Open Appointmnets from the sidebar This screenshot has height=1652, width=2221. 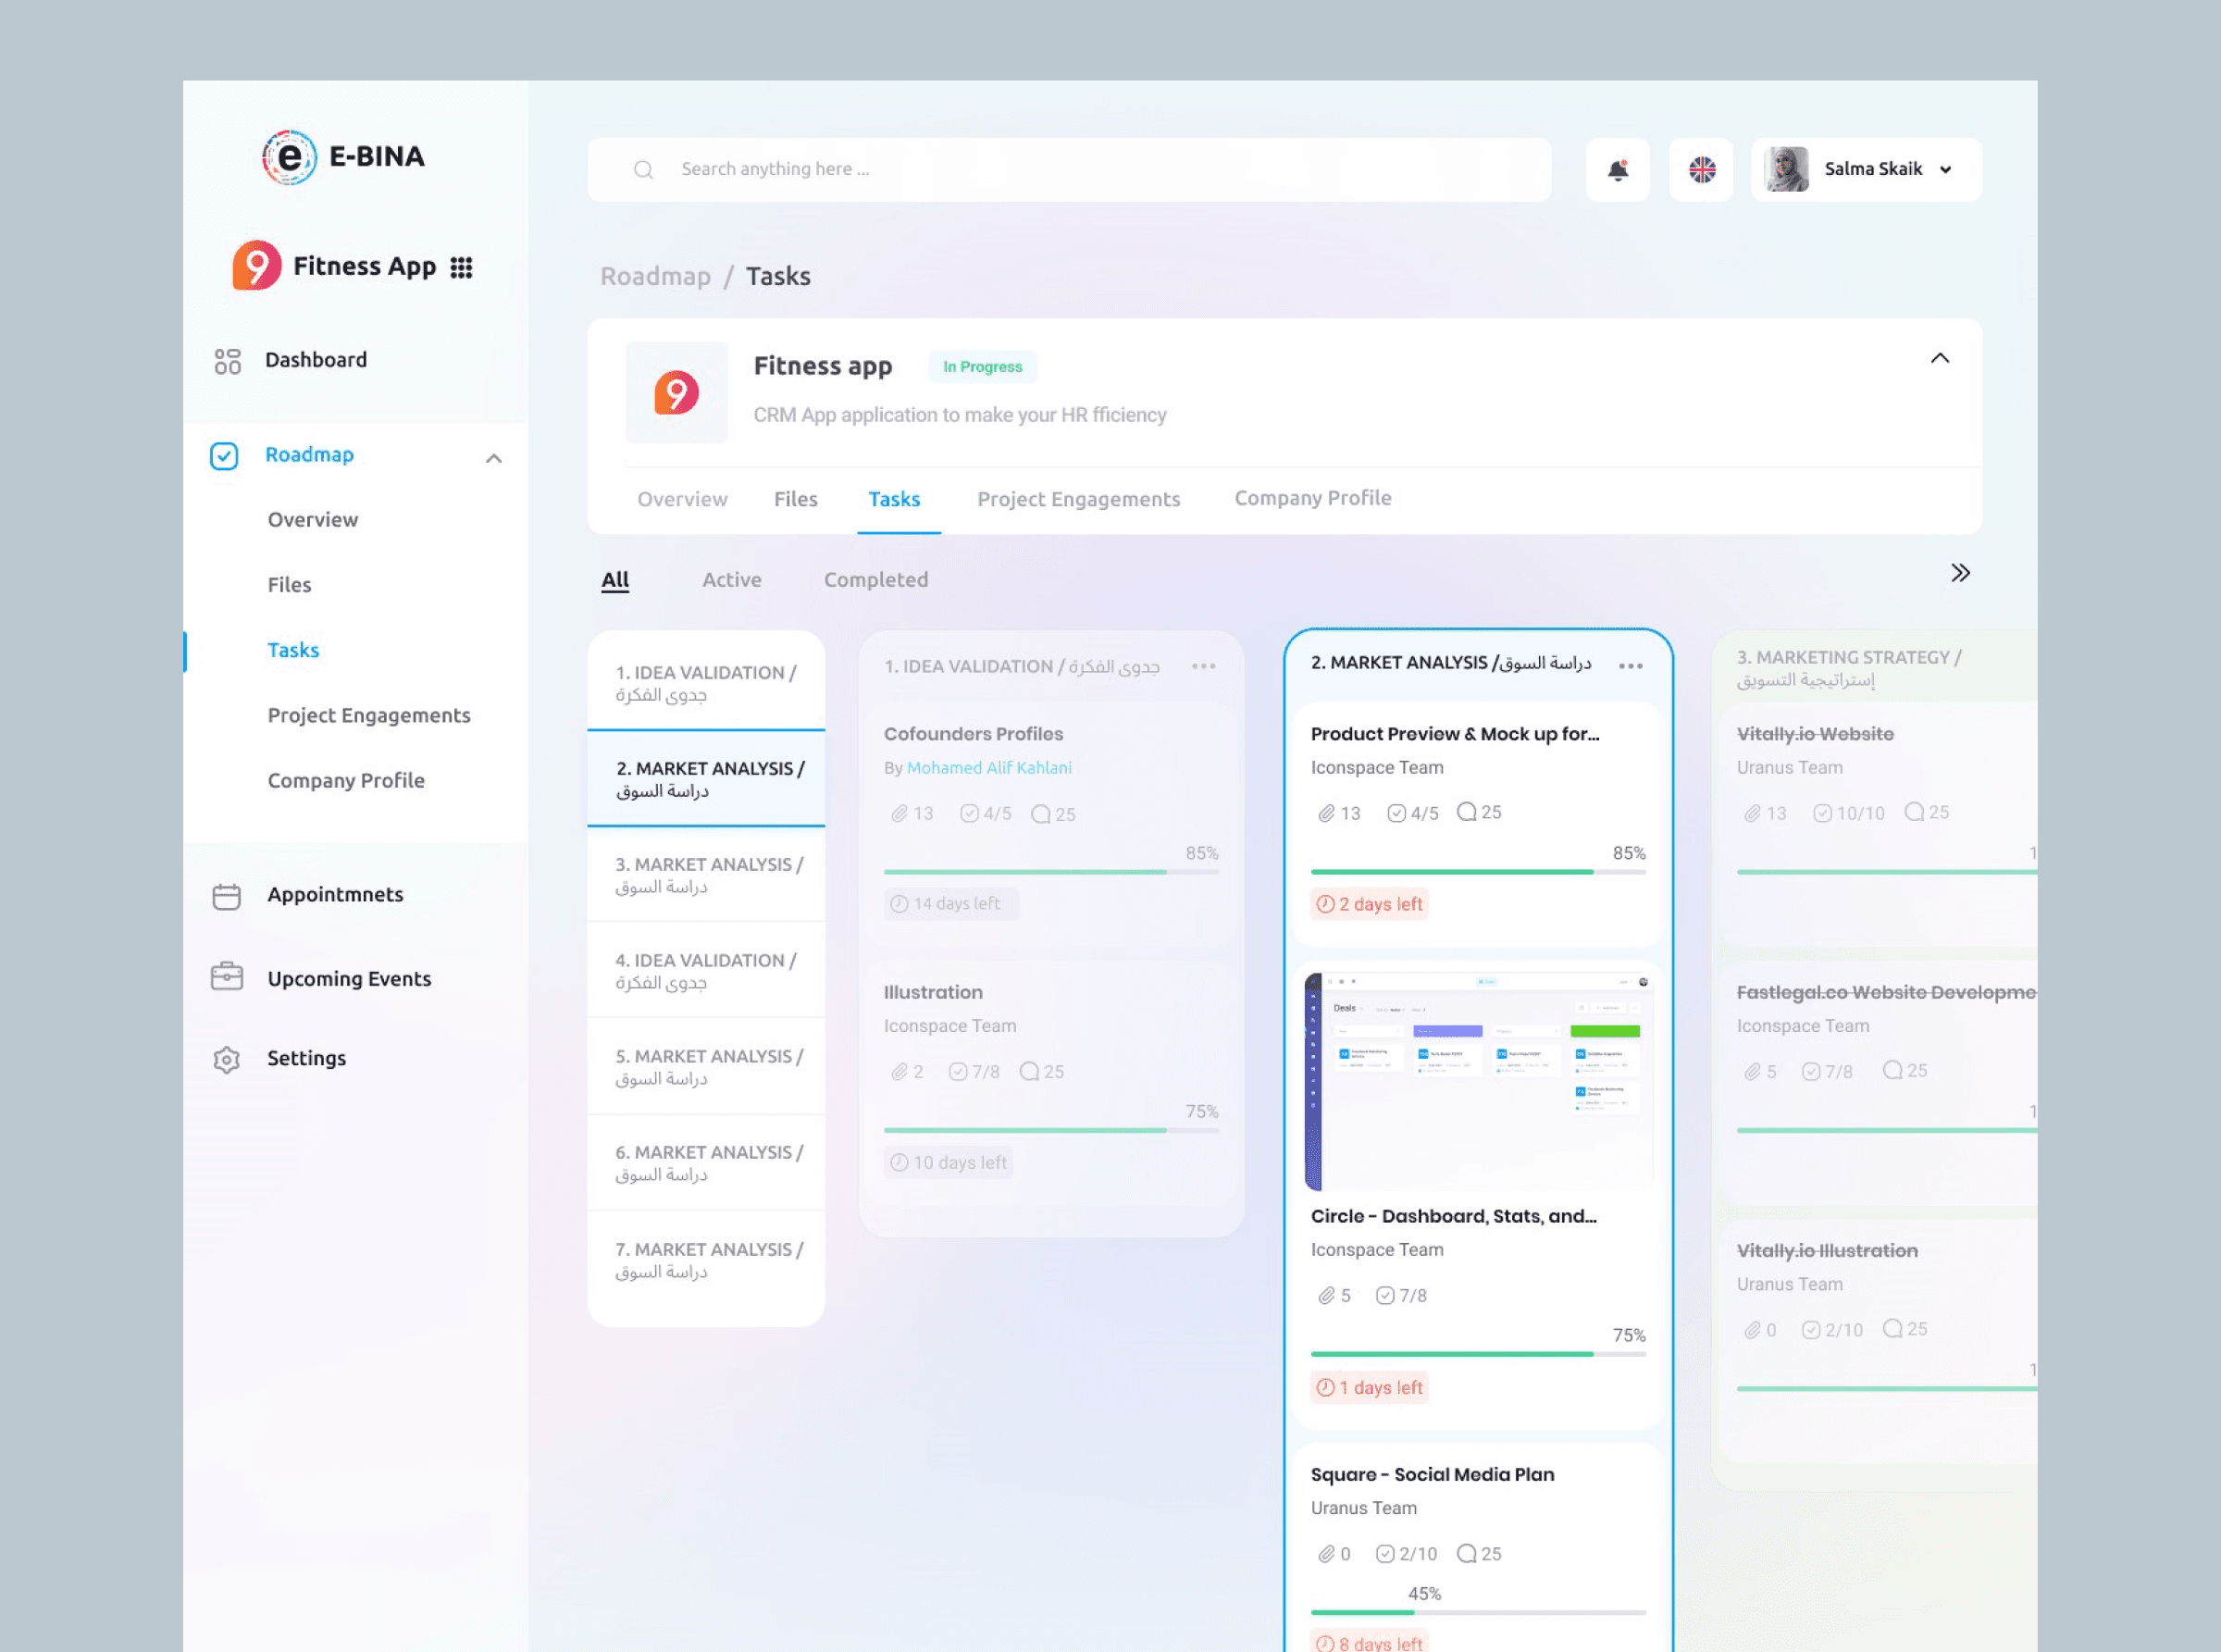pyautogui.click(x=334, y=895)
